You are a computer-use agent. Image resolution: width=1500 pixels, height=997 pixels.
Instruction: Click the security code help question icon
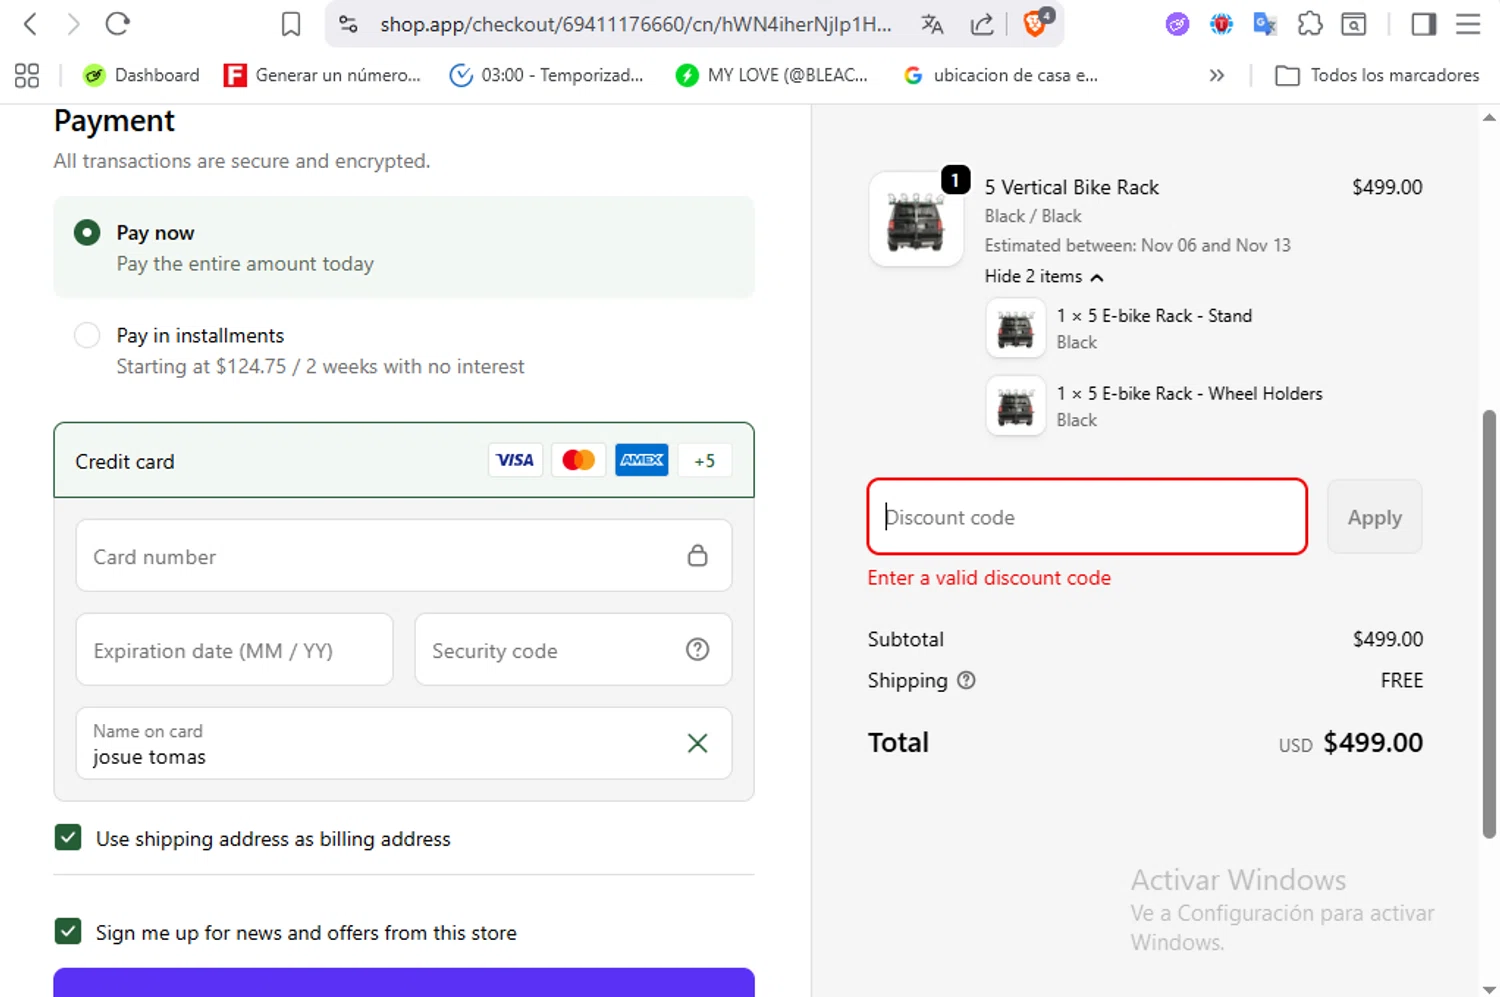point(698,650)
